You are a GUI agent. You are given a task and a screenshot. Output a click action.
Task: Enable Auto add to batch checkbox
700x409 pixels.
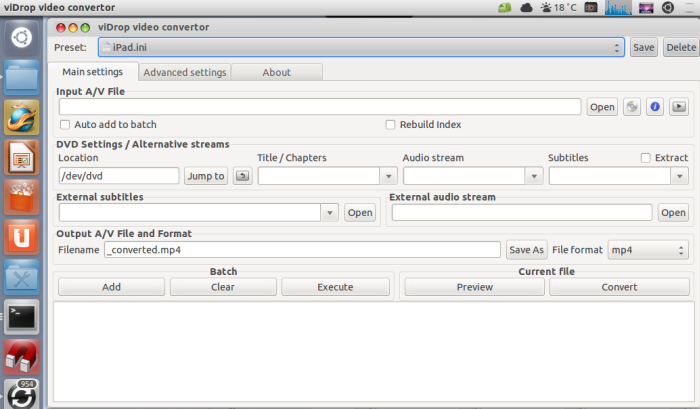pos(65,125)
